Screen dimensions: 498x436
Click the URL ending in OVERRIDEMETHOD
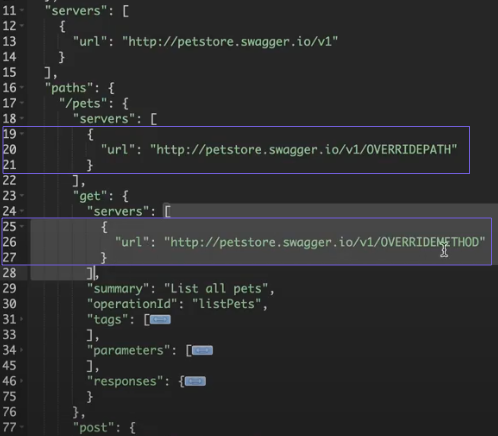[324, 242]
